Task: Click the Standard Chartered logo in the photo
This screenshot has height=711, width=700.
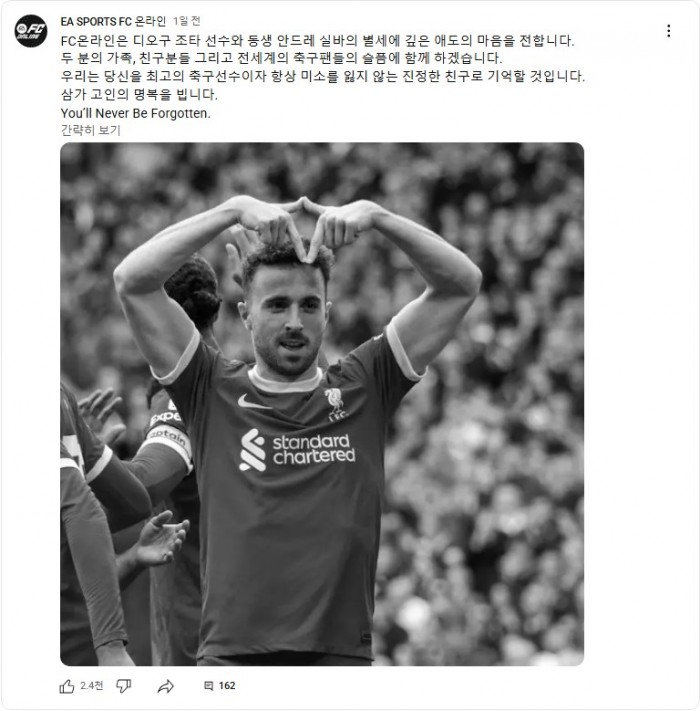Action: pos(297,449)
